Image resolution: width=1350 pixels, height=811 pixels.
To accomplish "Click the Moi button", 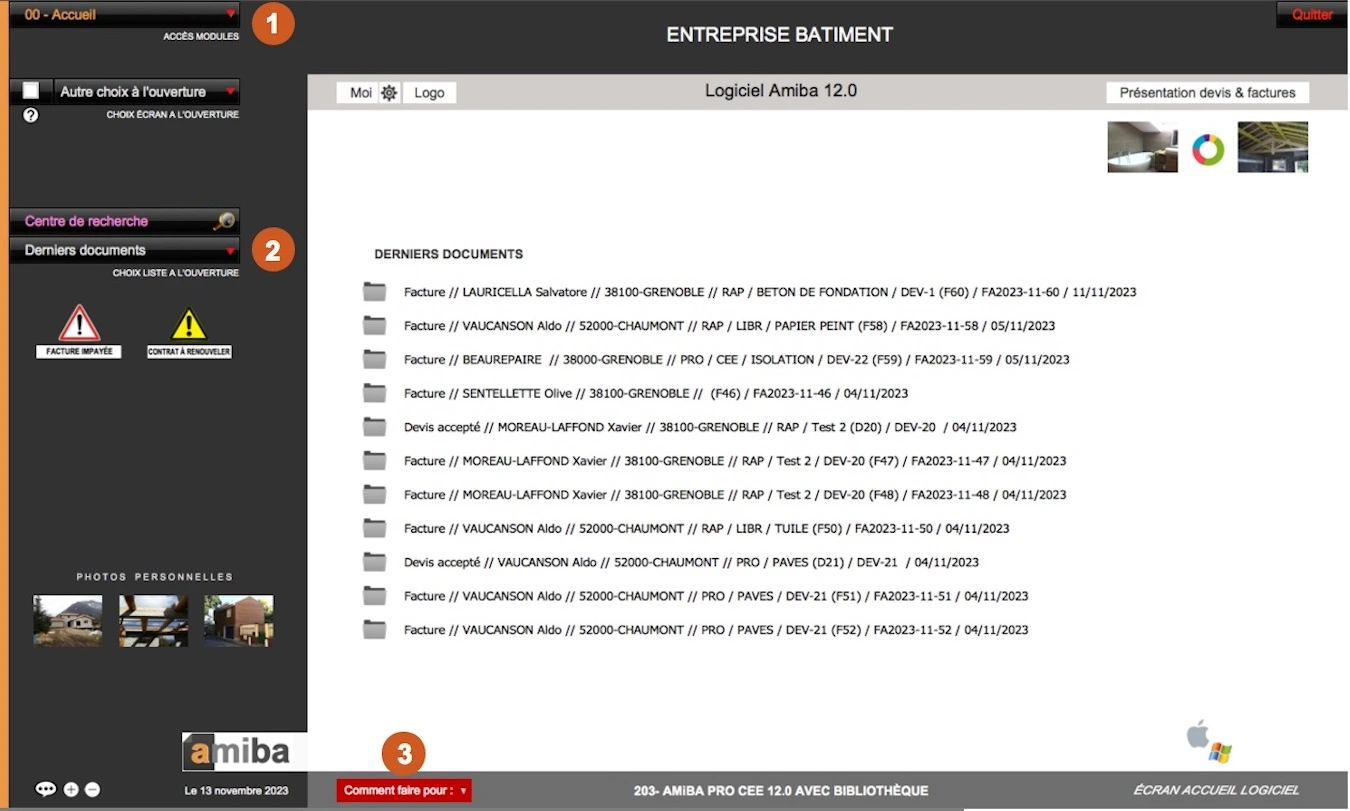I will coord(360,93).
